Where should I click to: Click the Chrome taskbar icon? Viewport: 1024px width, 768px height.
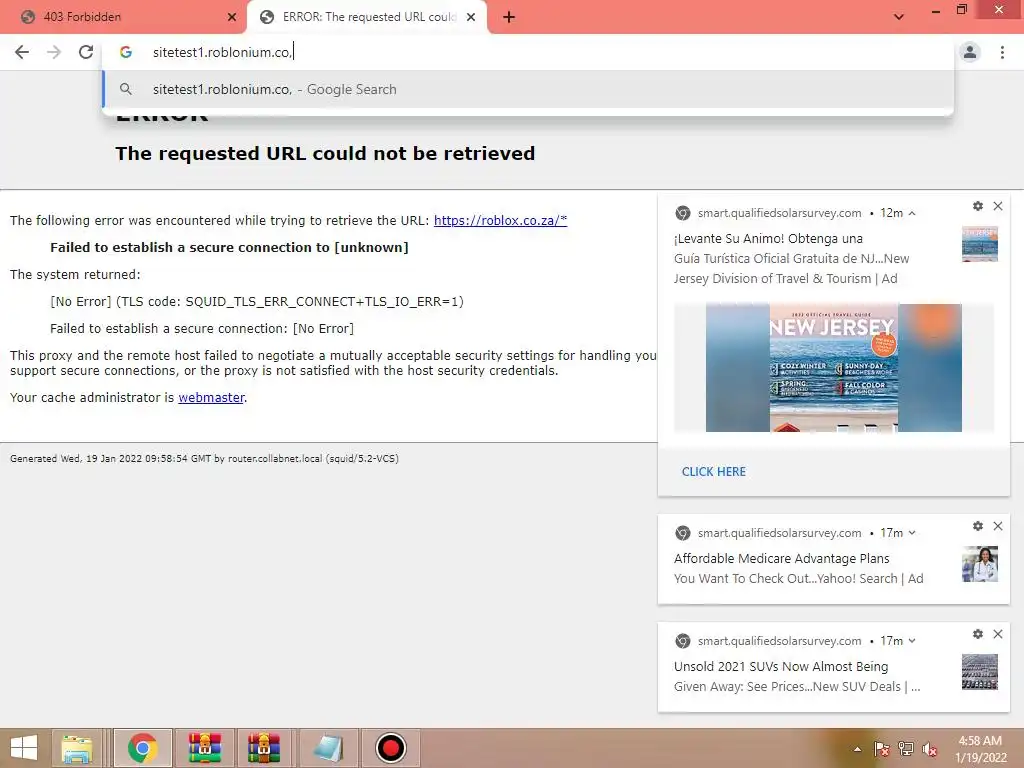(143, 748)
